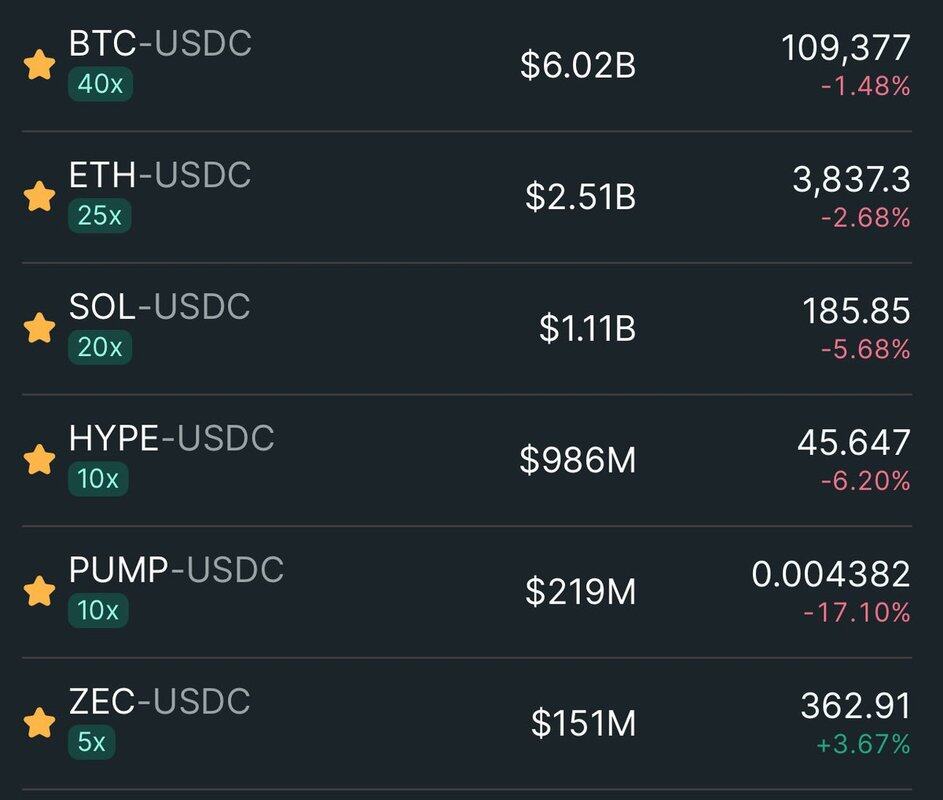This screenshot has width=943, height=800.
Task: Unfavorite BTC-USDC via its star icon
Action: pyautogui.click(x=39, y=66)
